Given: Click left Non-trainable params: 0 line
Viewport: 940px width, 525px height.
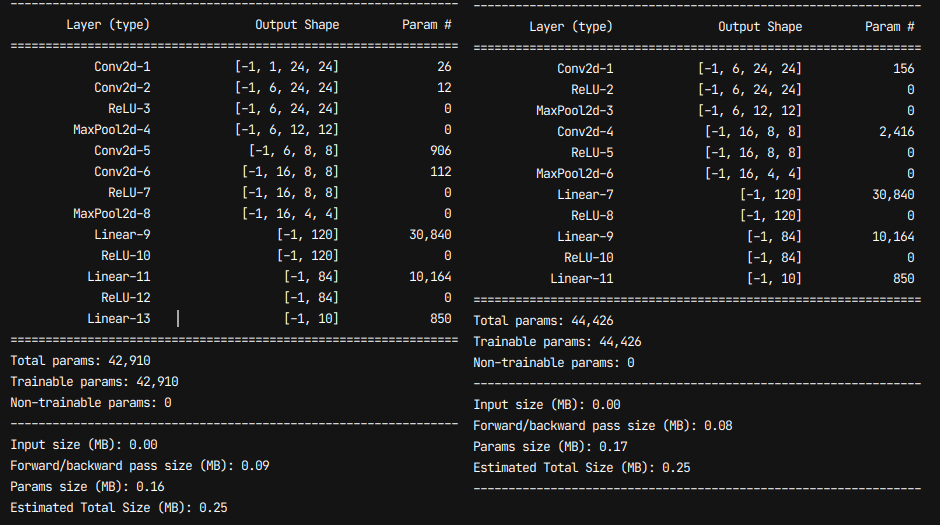Looking at the screenshot, I should pyautogui.click(x=91, y=403).
